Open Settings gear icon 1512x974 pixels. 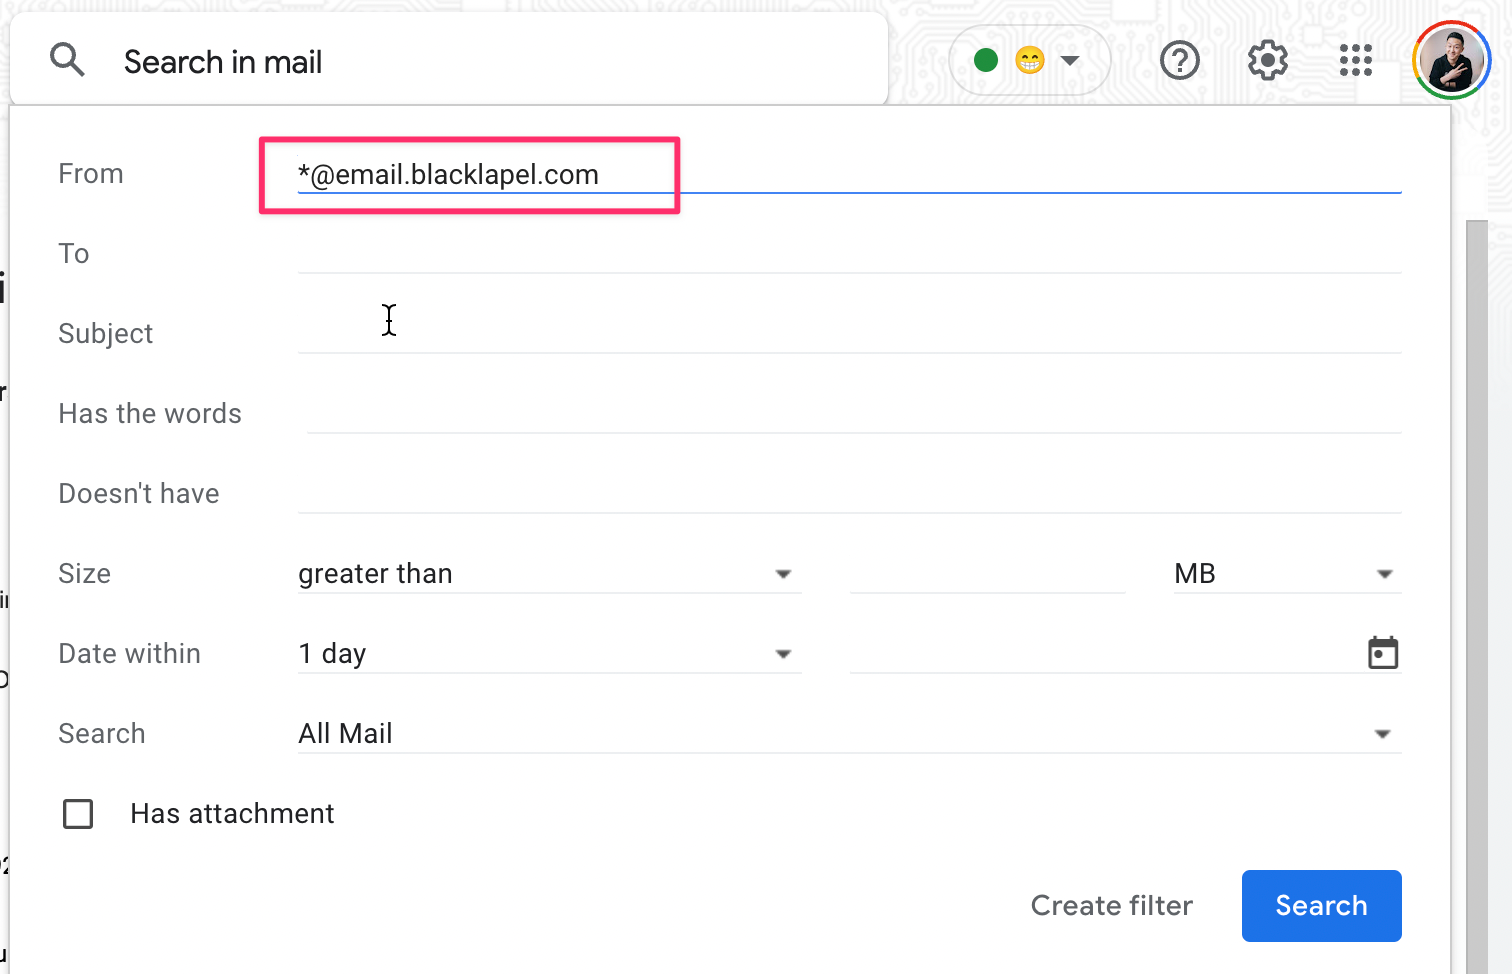click(1268, 61)
